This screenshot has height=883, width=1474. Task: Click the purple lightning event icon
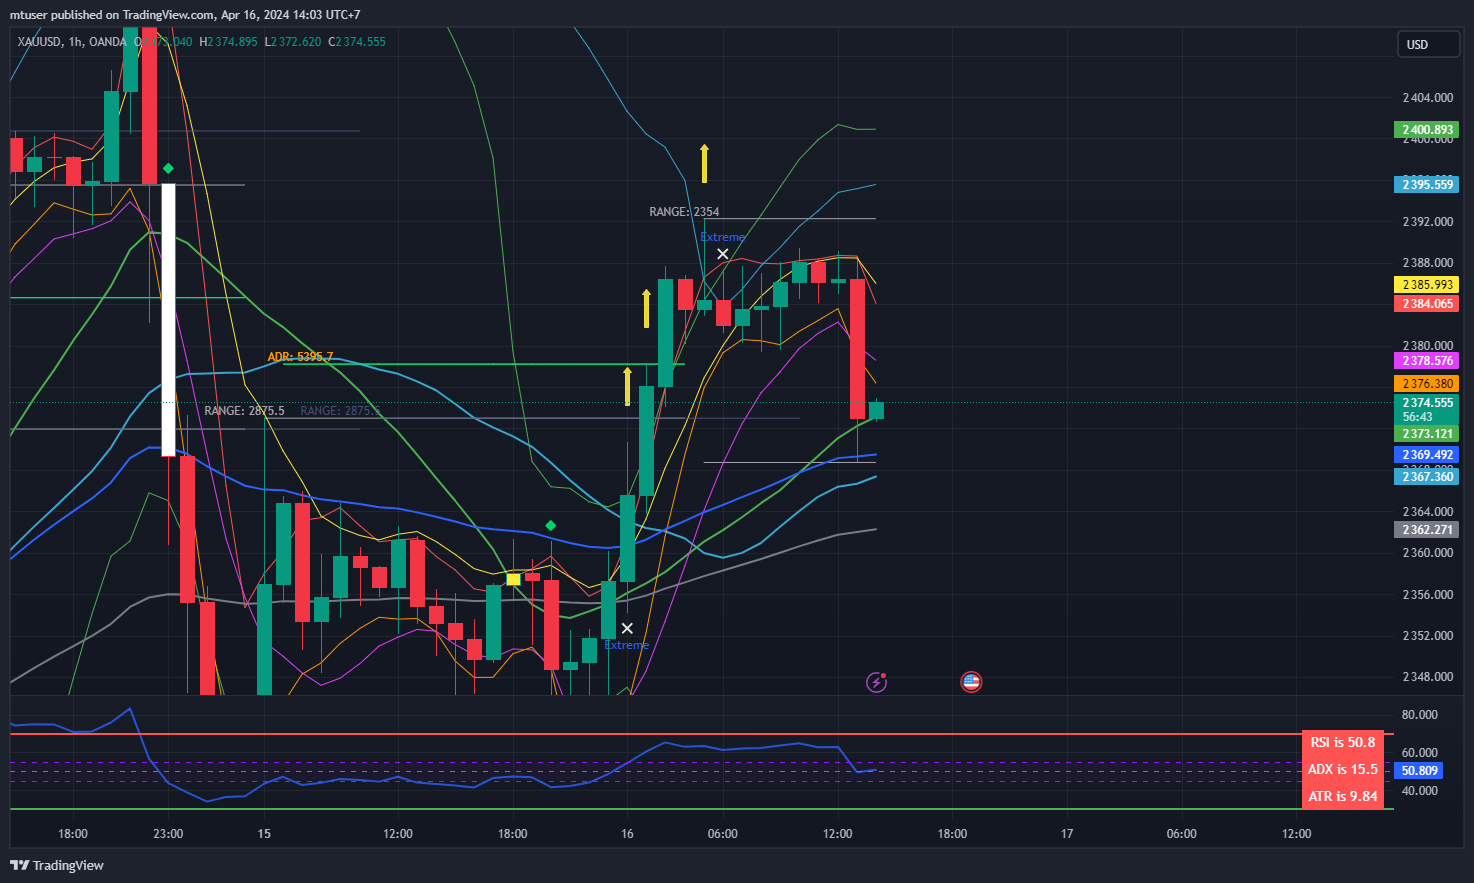[877, 682]
